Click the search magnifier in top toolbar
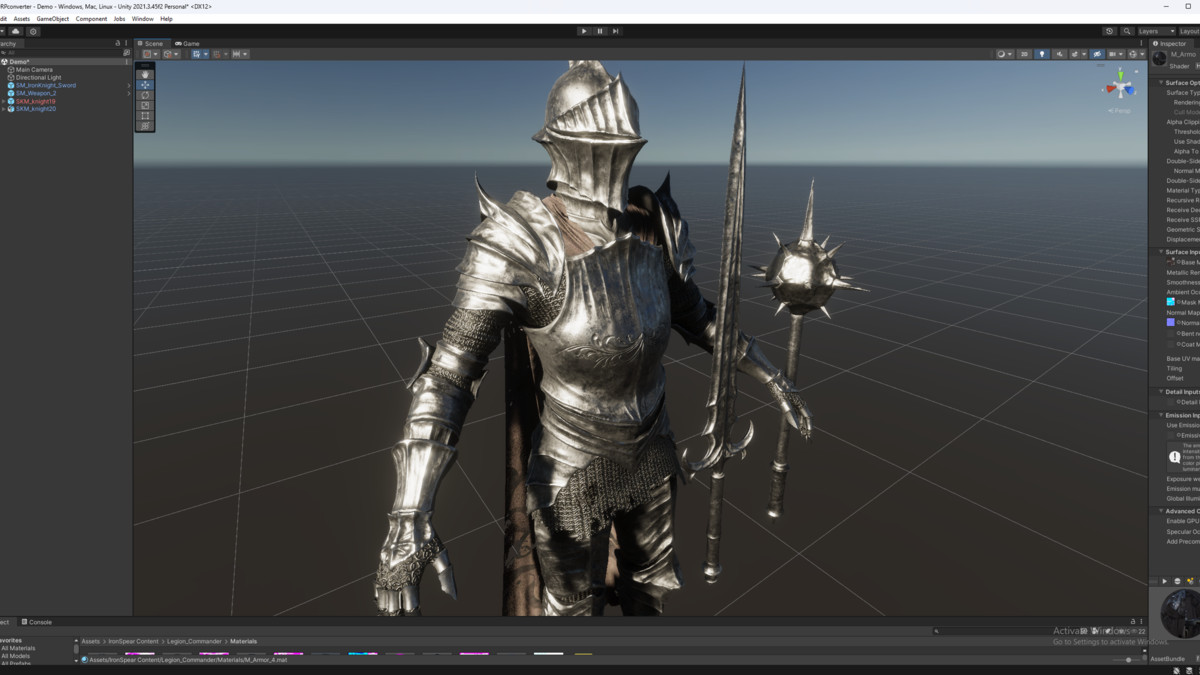The image size is (1200, 675). (1127, 31)
